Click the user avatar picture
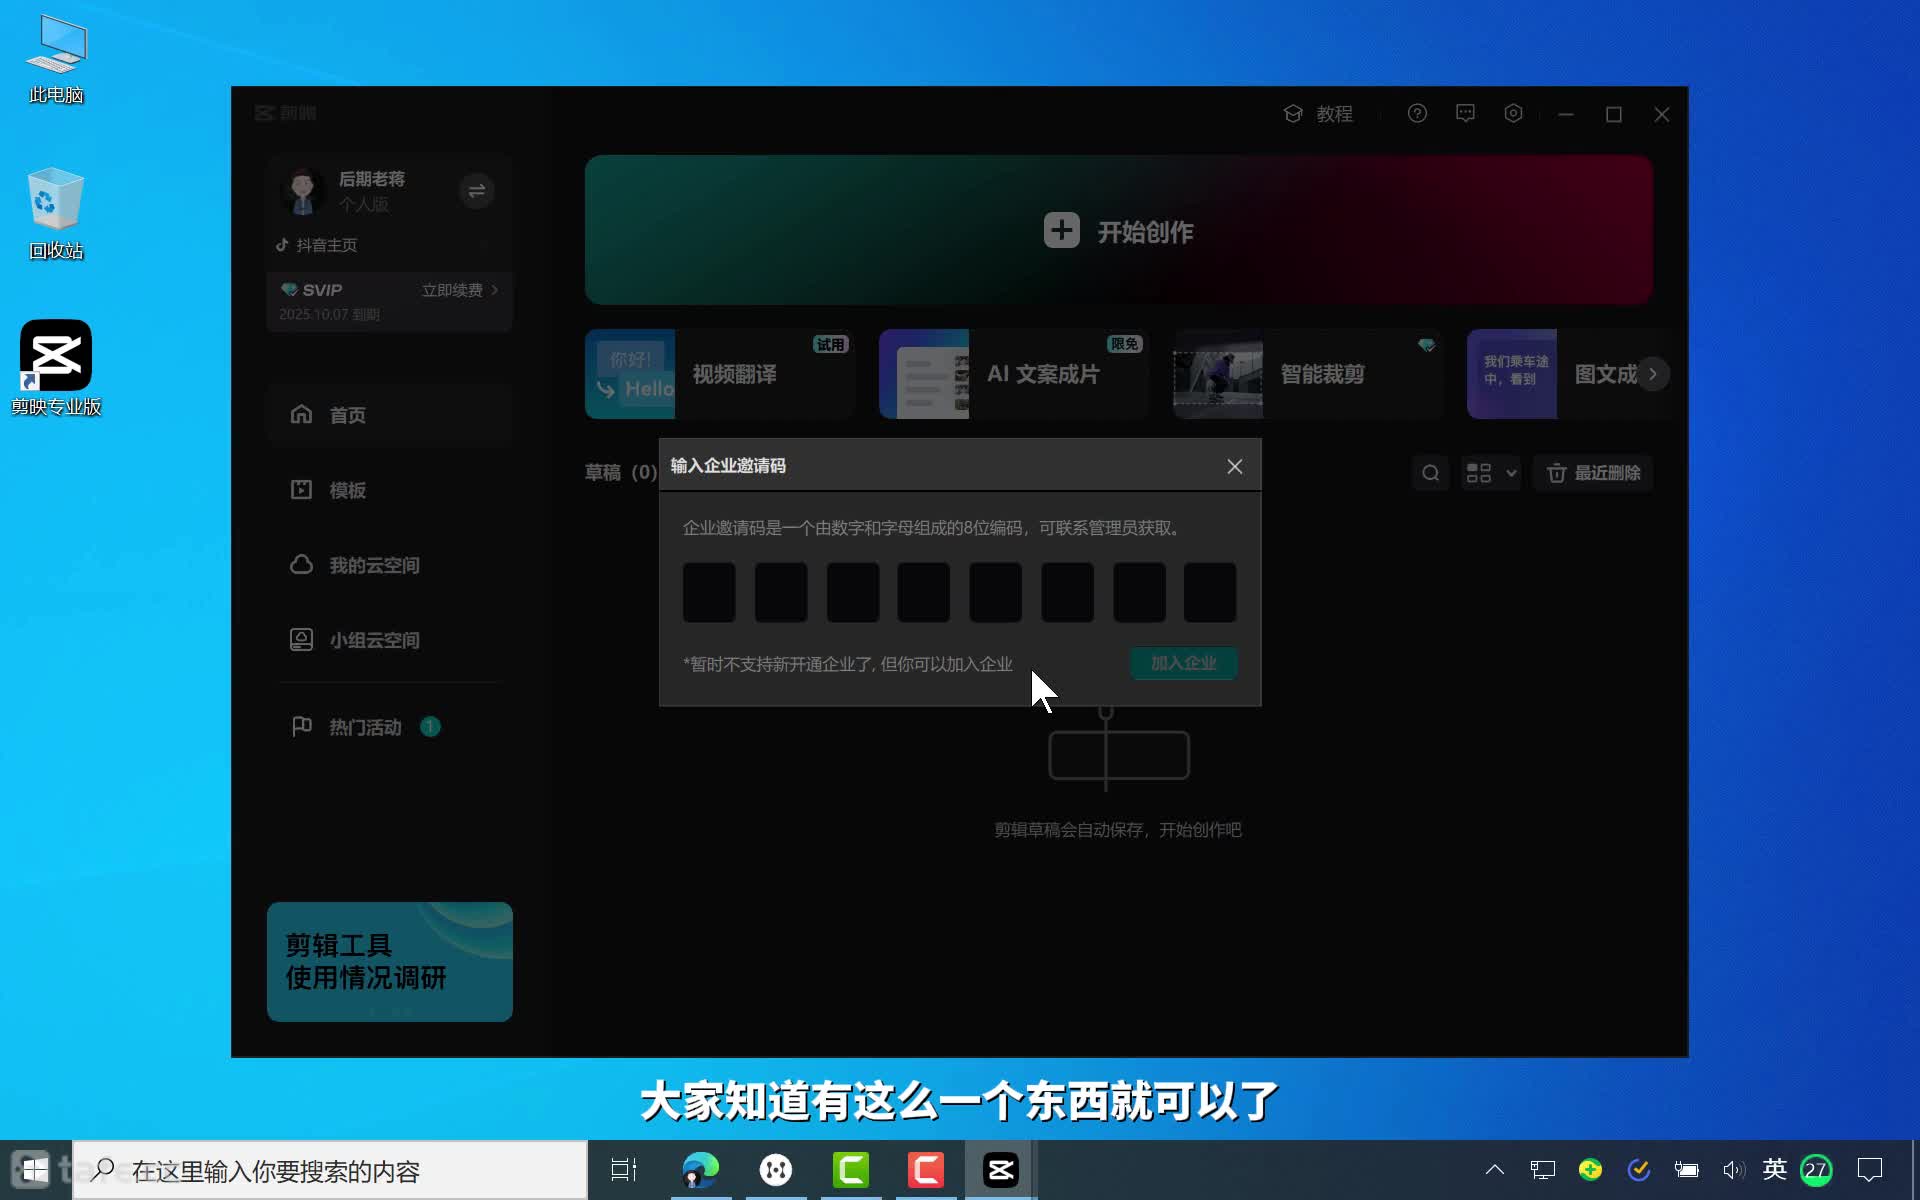This screenshot has height=1200, width=1920. tap(302, 191)
